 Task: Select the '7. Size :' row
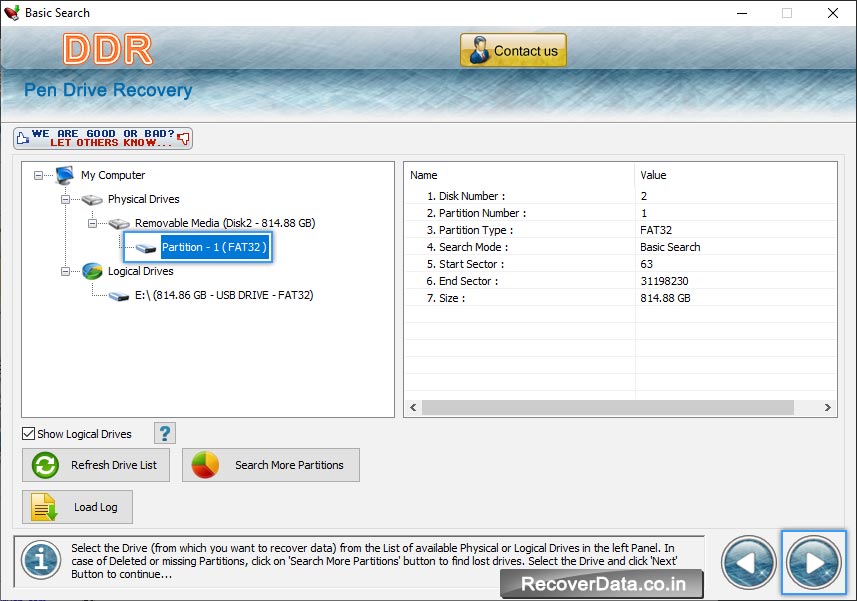pyautogui.click(x=621, y=298)
